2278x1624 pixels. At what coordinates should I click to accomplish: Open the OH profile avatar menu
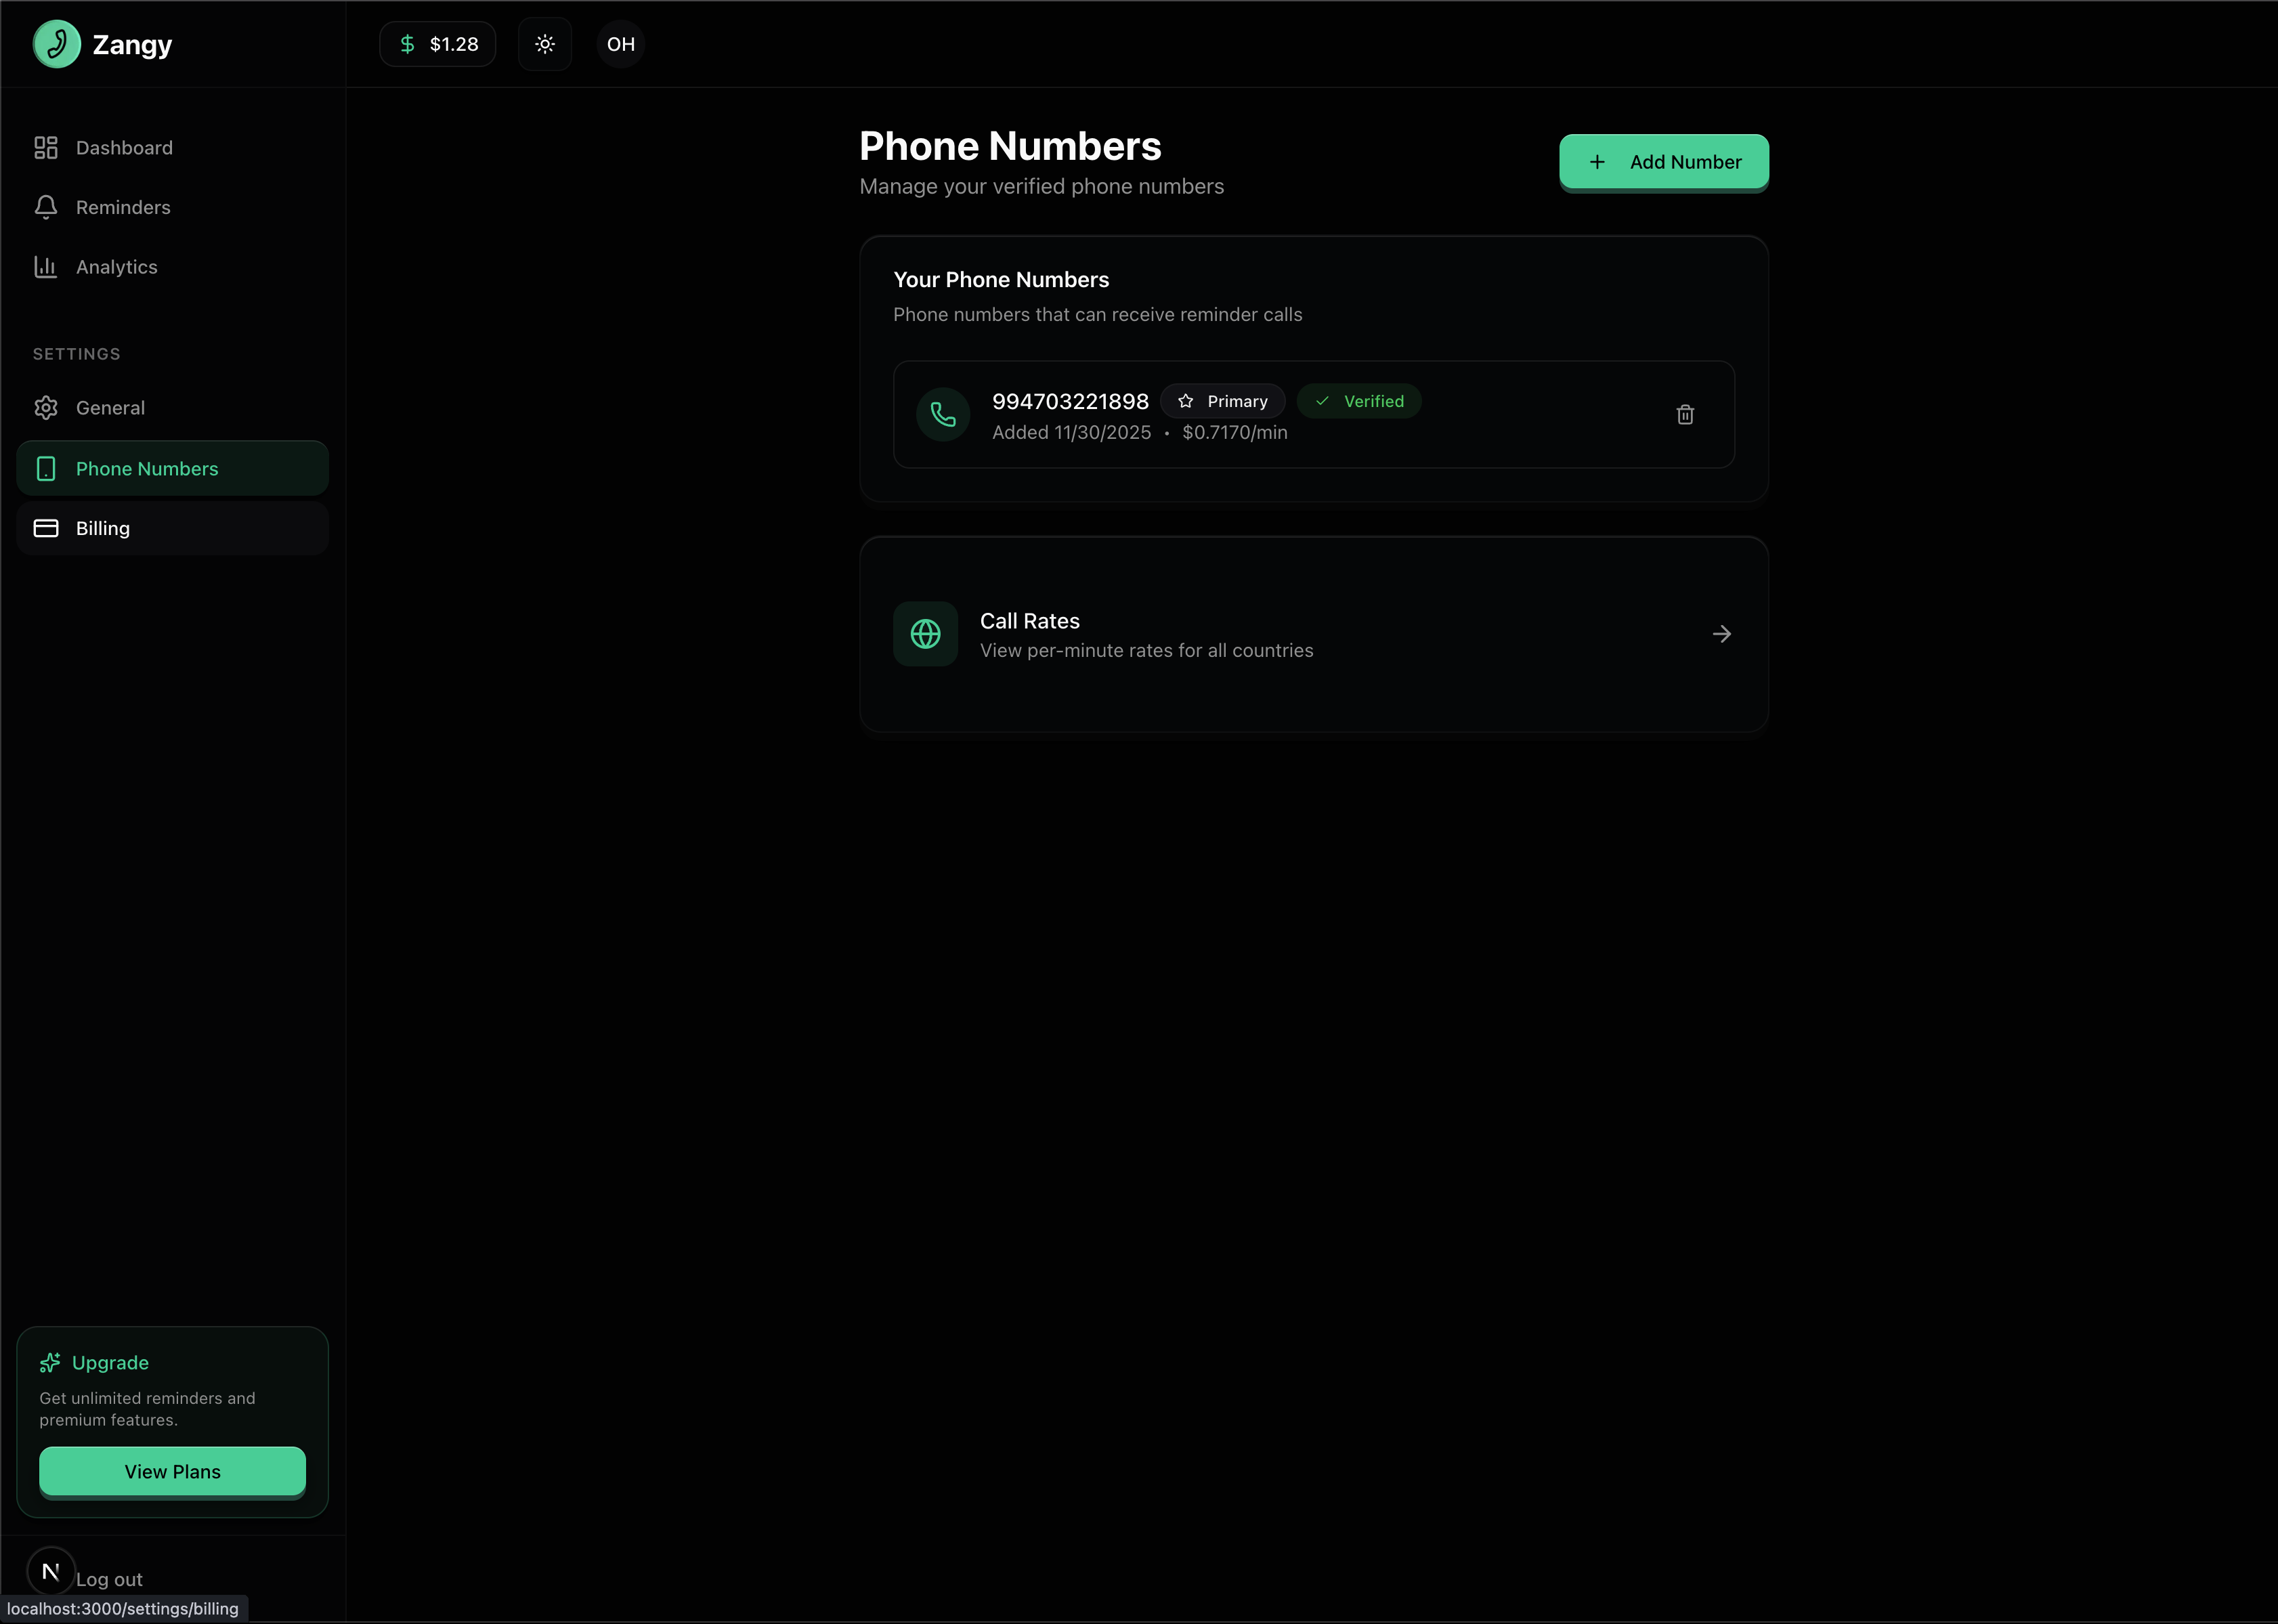pos(620,43)
